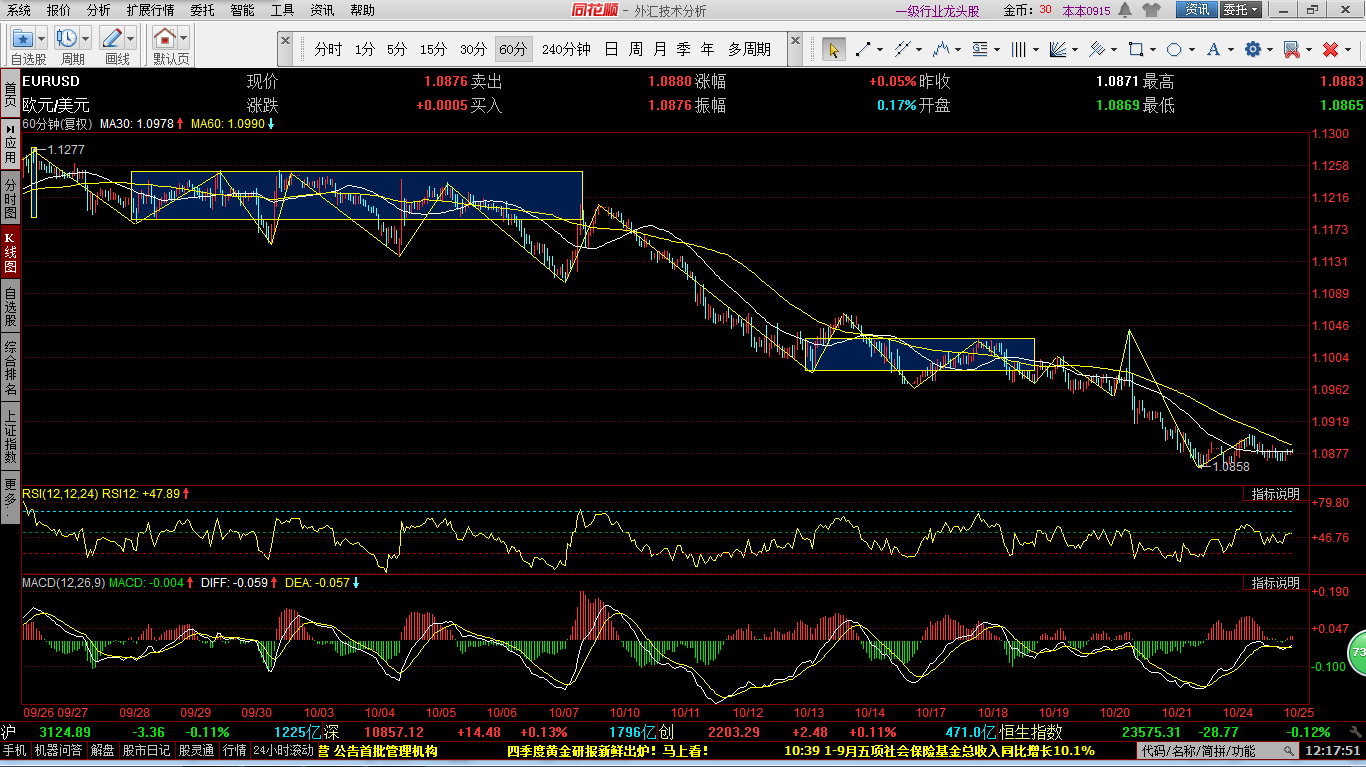Open the 系统 menu
The image size is (1366, 767).
point(19,10)
